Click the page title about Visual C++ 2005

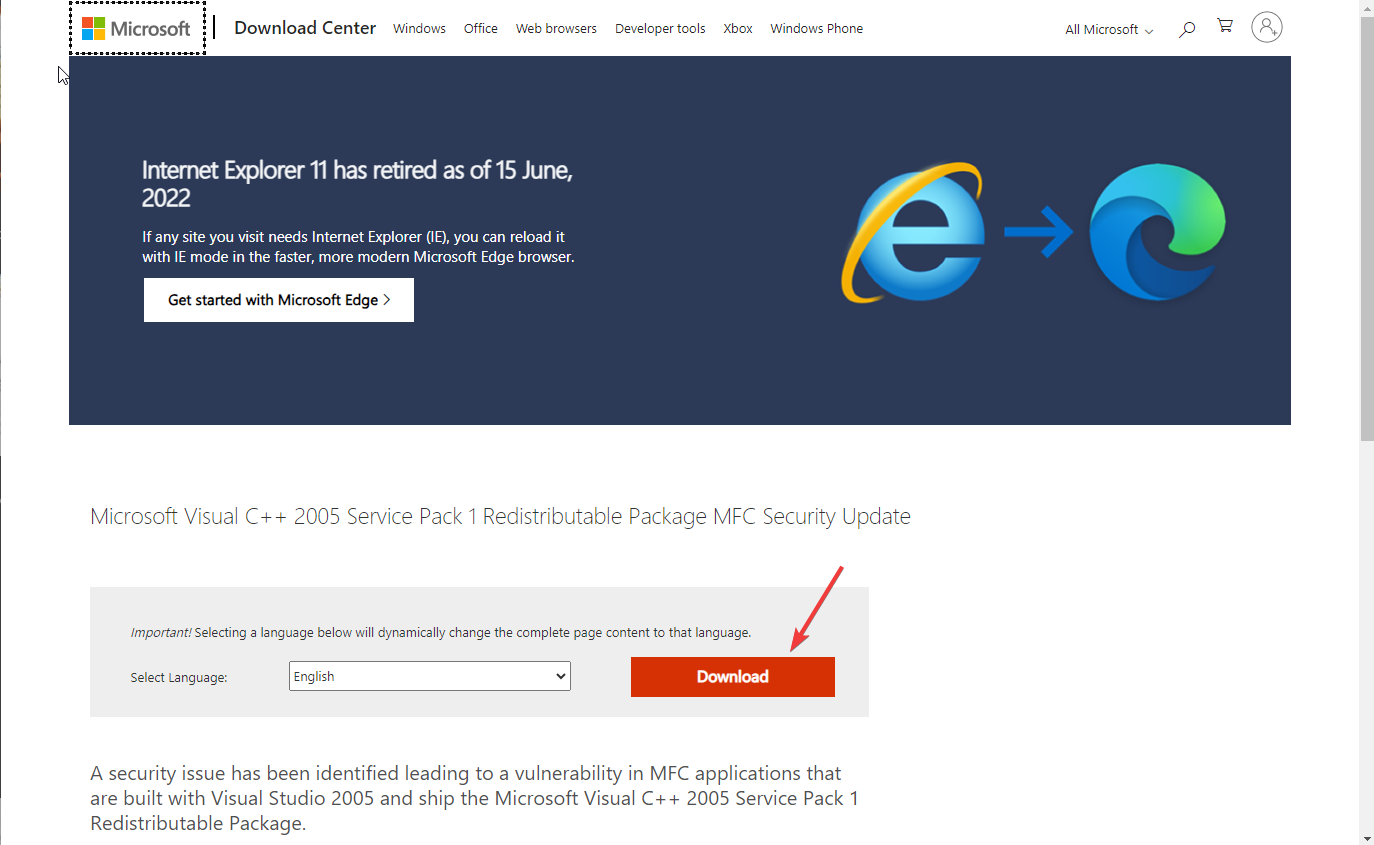pyautogui.click(x=500, y=517)
